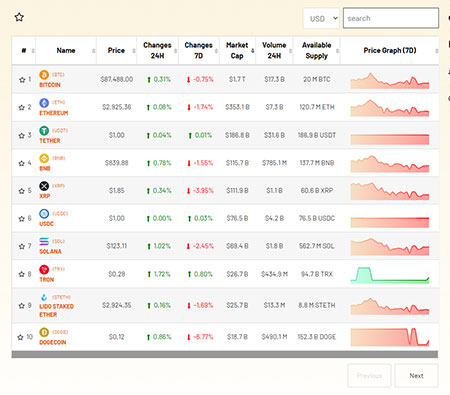Sort by Changes 24H column header
This screenshot has width=450, height=395.
pos(157,50)
